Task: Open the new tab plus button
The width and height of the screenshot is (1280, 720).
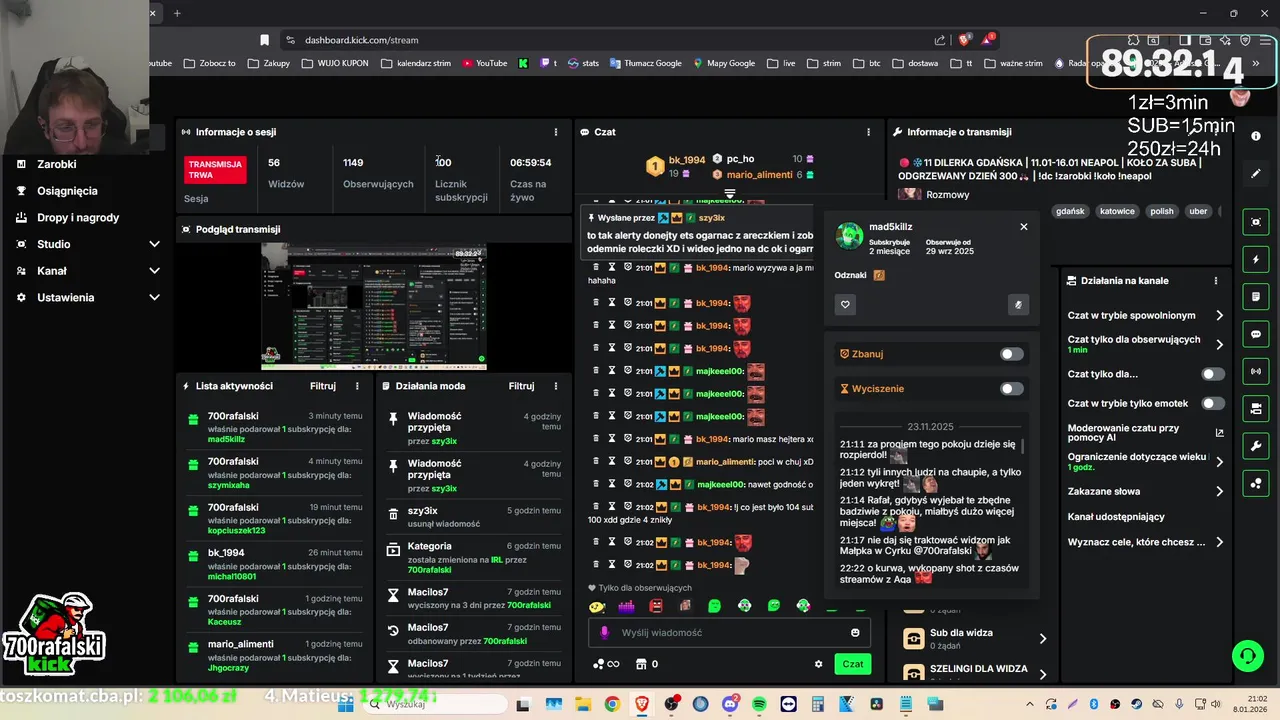Action: click(x=177, y=13)
